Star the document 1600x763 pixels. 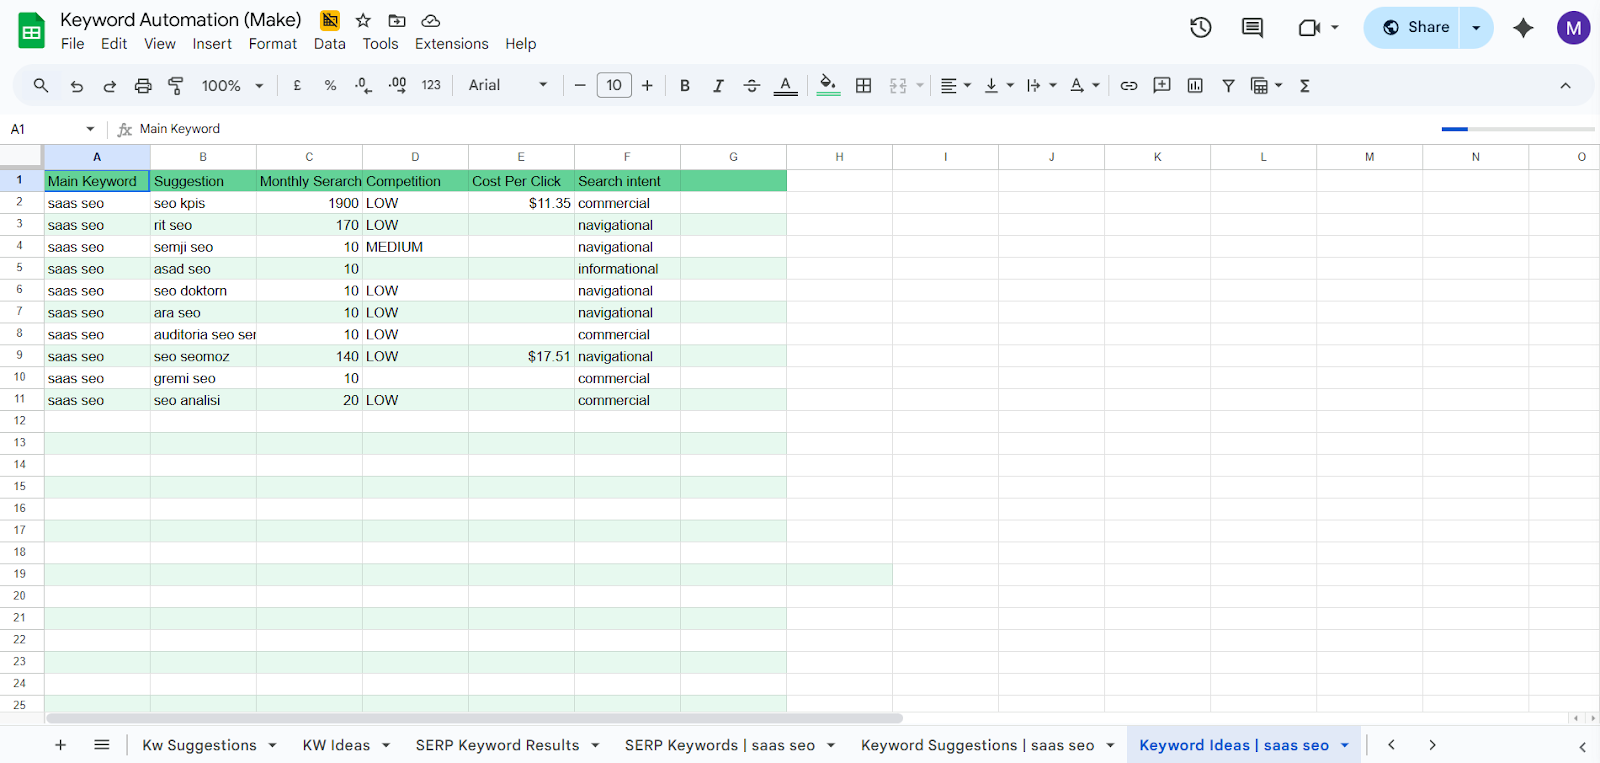[x=363, y=20]
